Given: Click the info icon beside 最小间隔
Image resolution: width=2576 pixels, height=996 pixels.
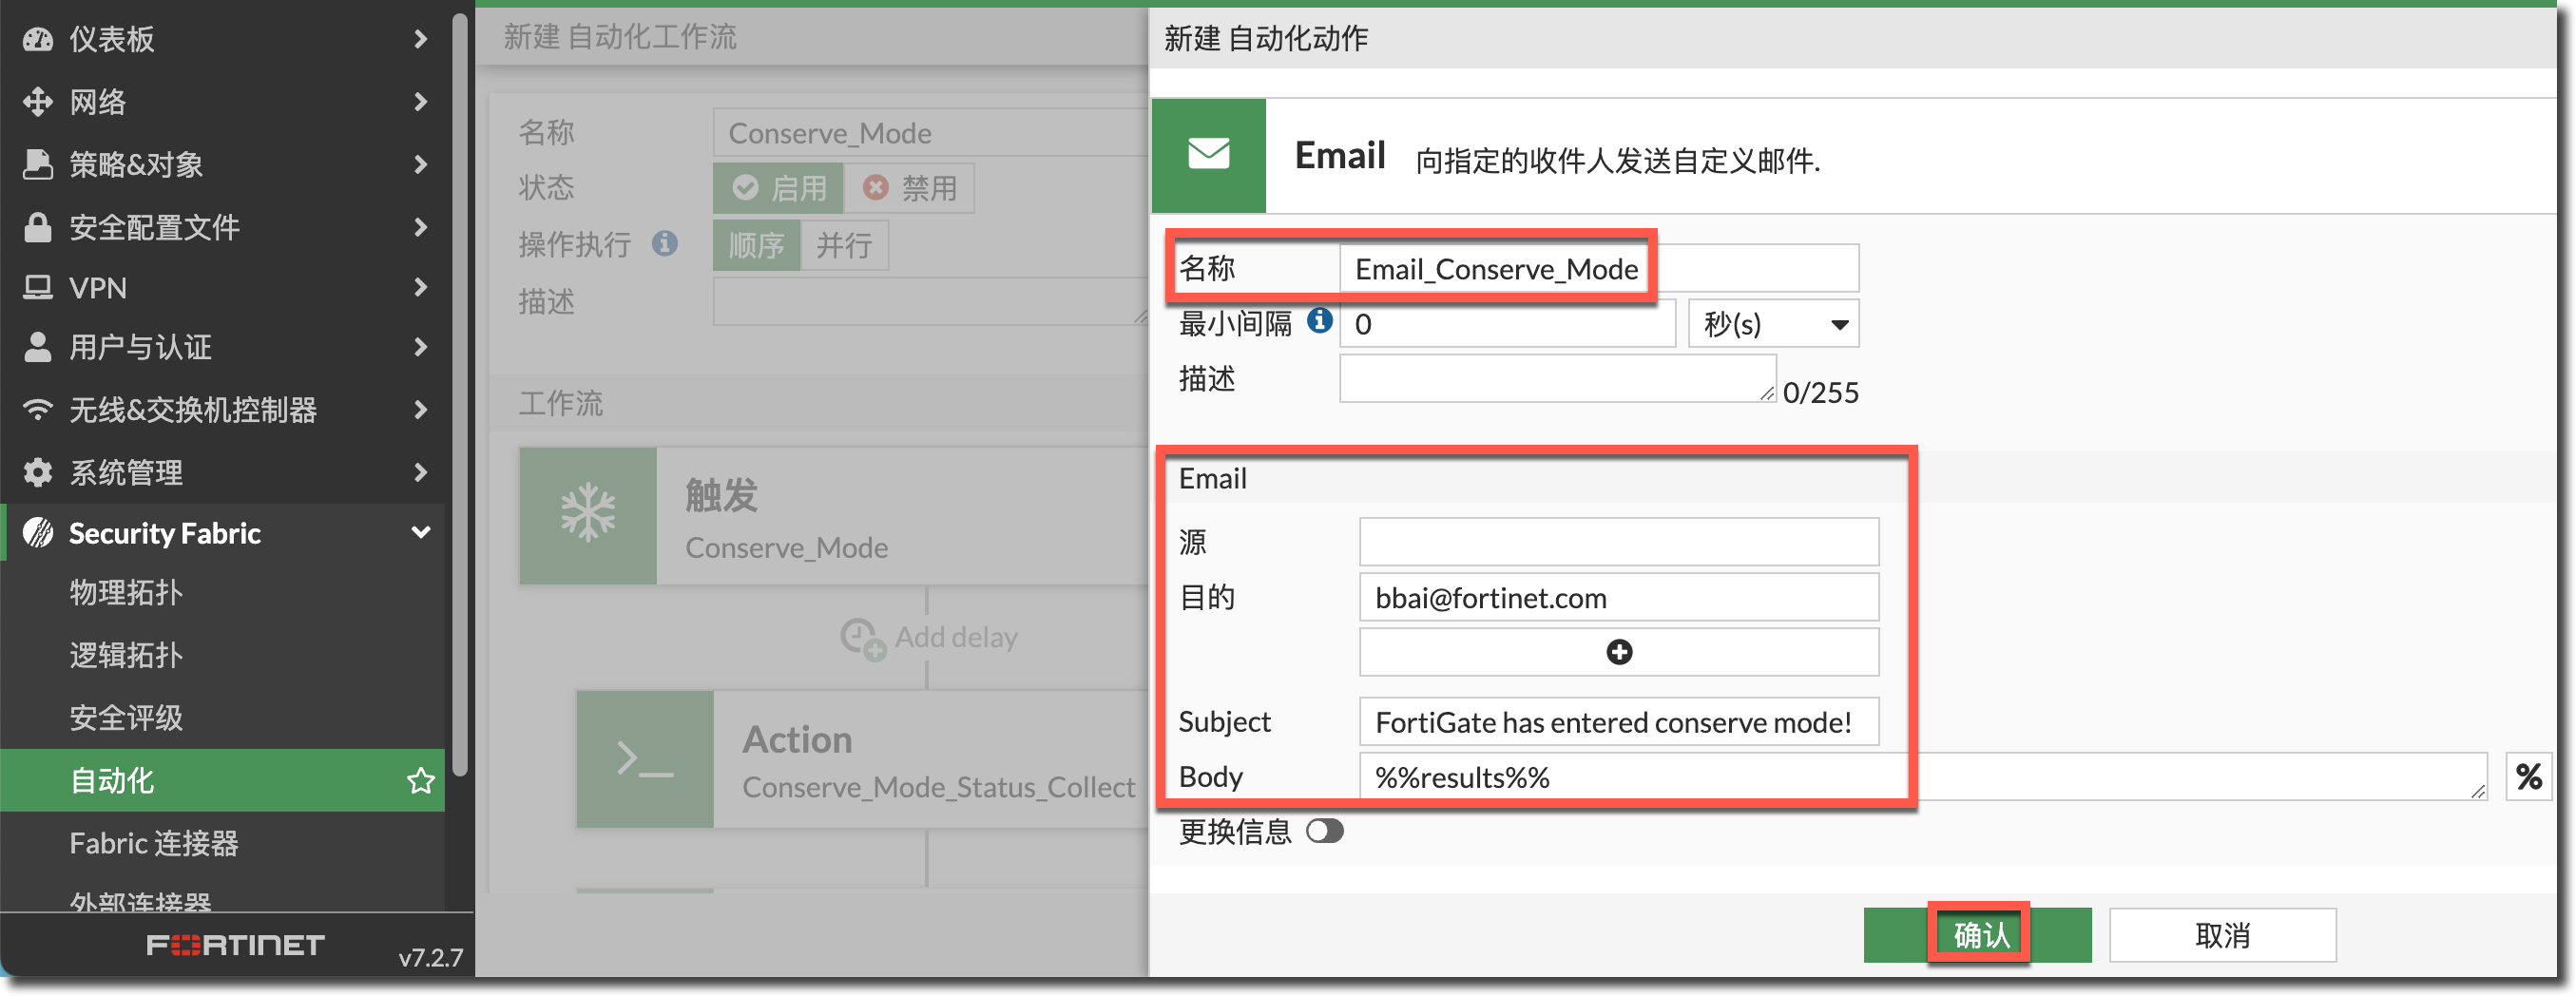Looking at the screenshot, I should 1319,321.
